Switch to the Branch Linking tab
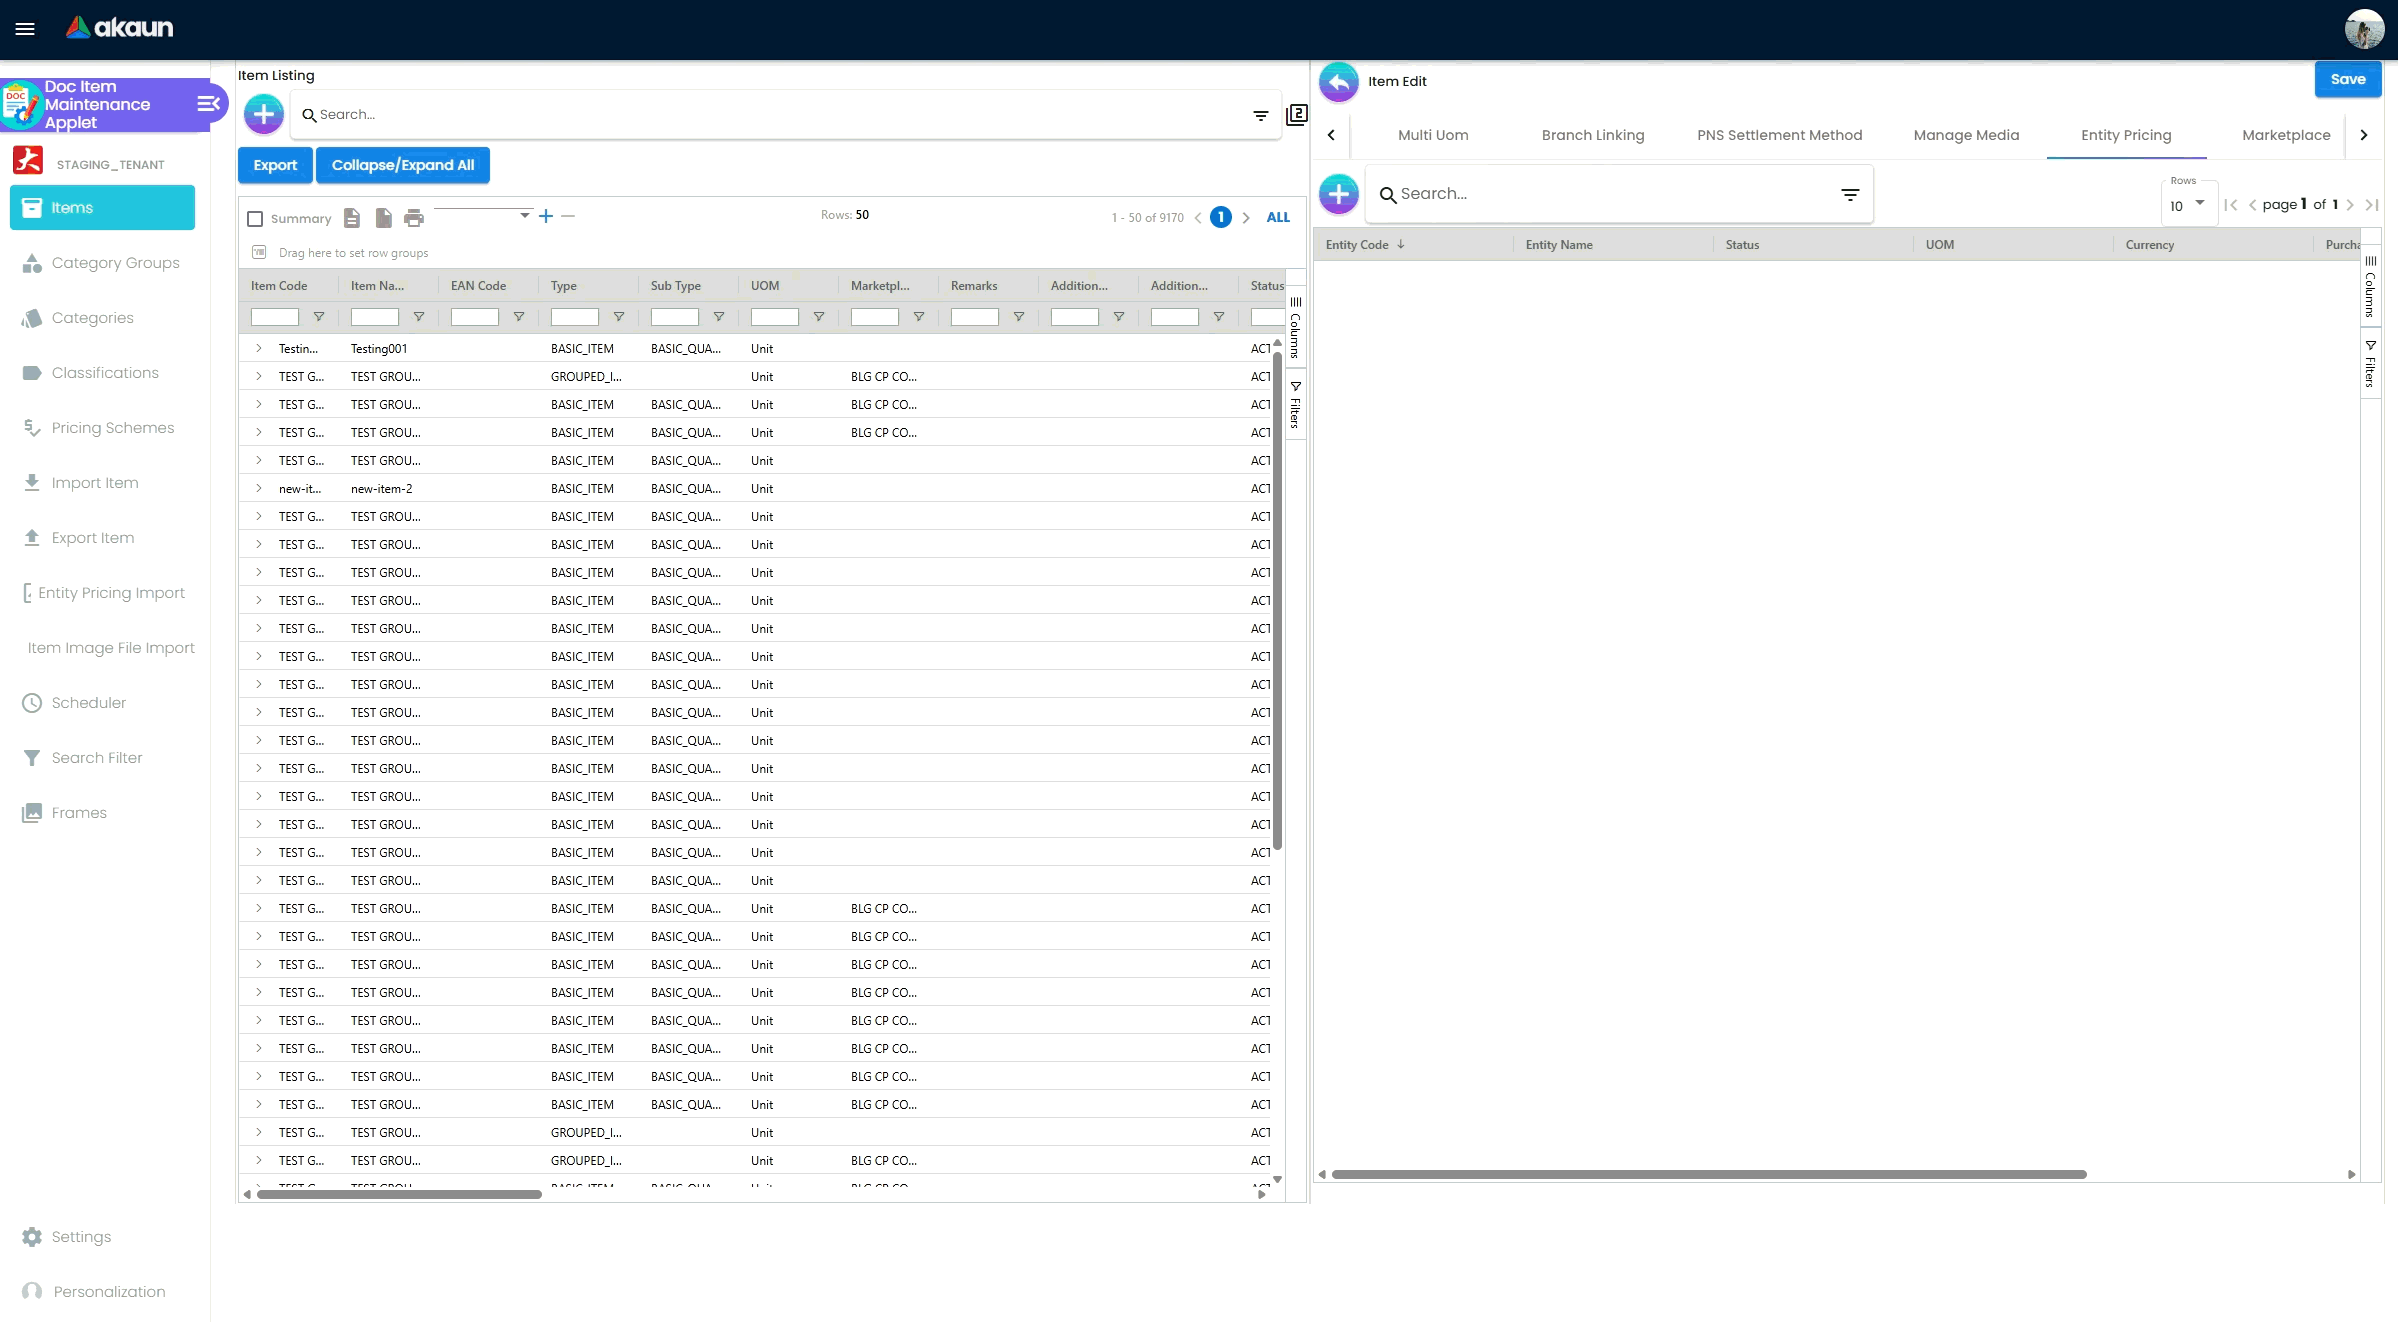Screen dimensions: 2398x1322 coord(1592,135)
